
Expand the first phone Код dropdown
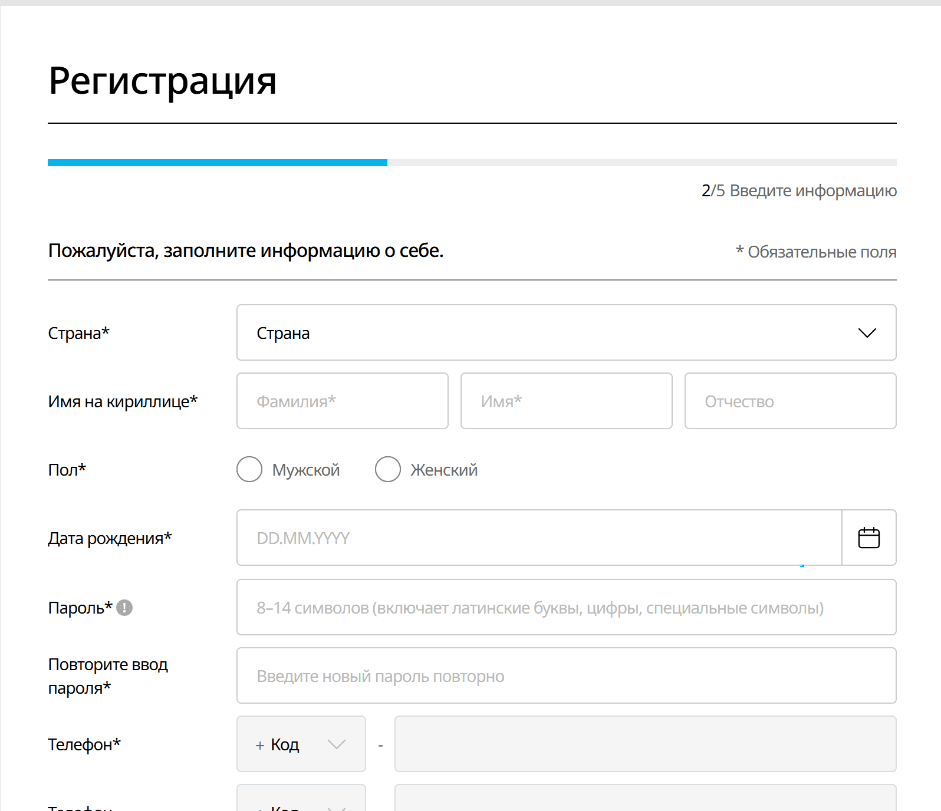pyautogui.click(x=301, y=744)
